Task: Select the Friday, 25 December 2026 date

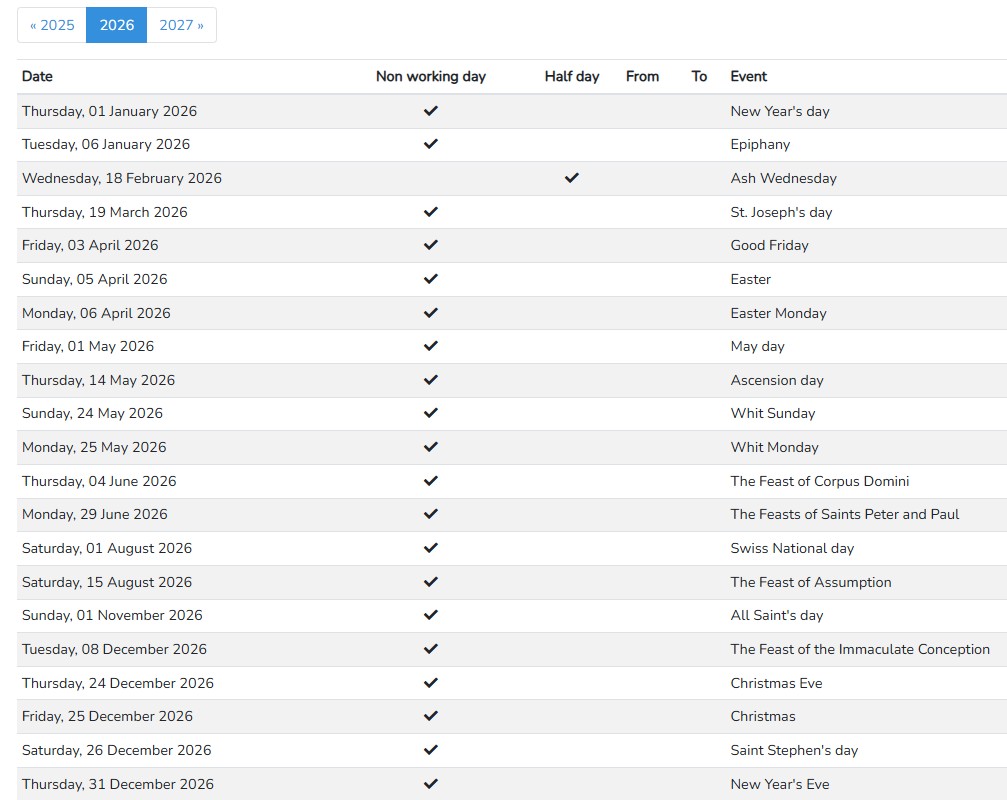Action: point(107,716)
